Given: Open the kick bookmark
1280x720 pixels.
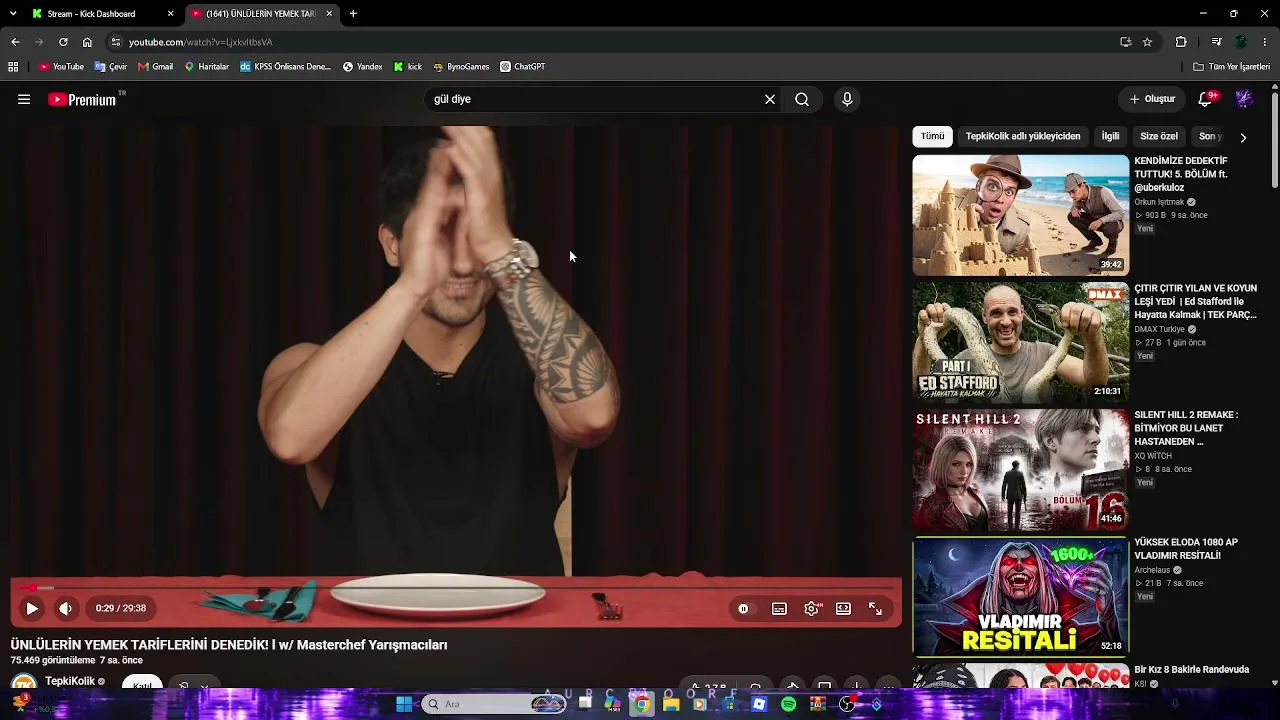Looking at the screenshot, I should coord(408,67).
